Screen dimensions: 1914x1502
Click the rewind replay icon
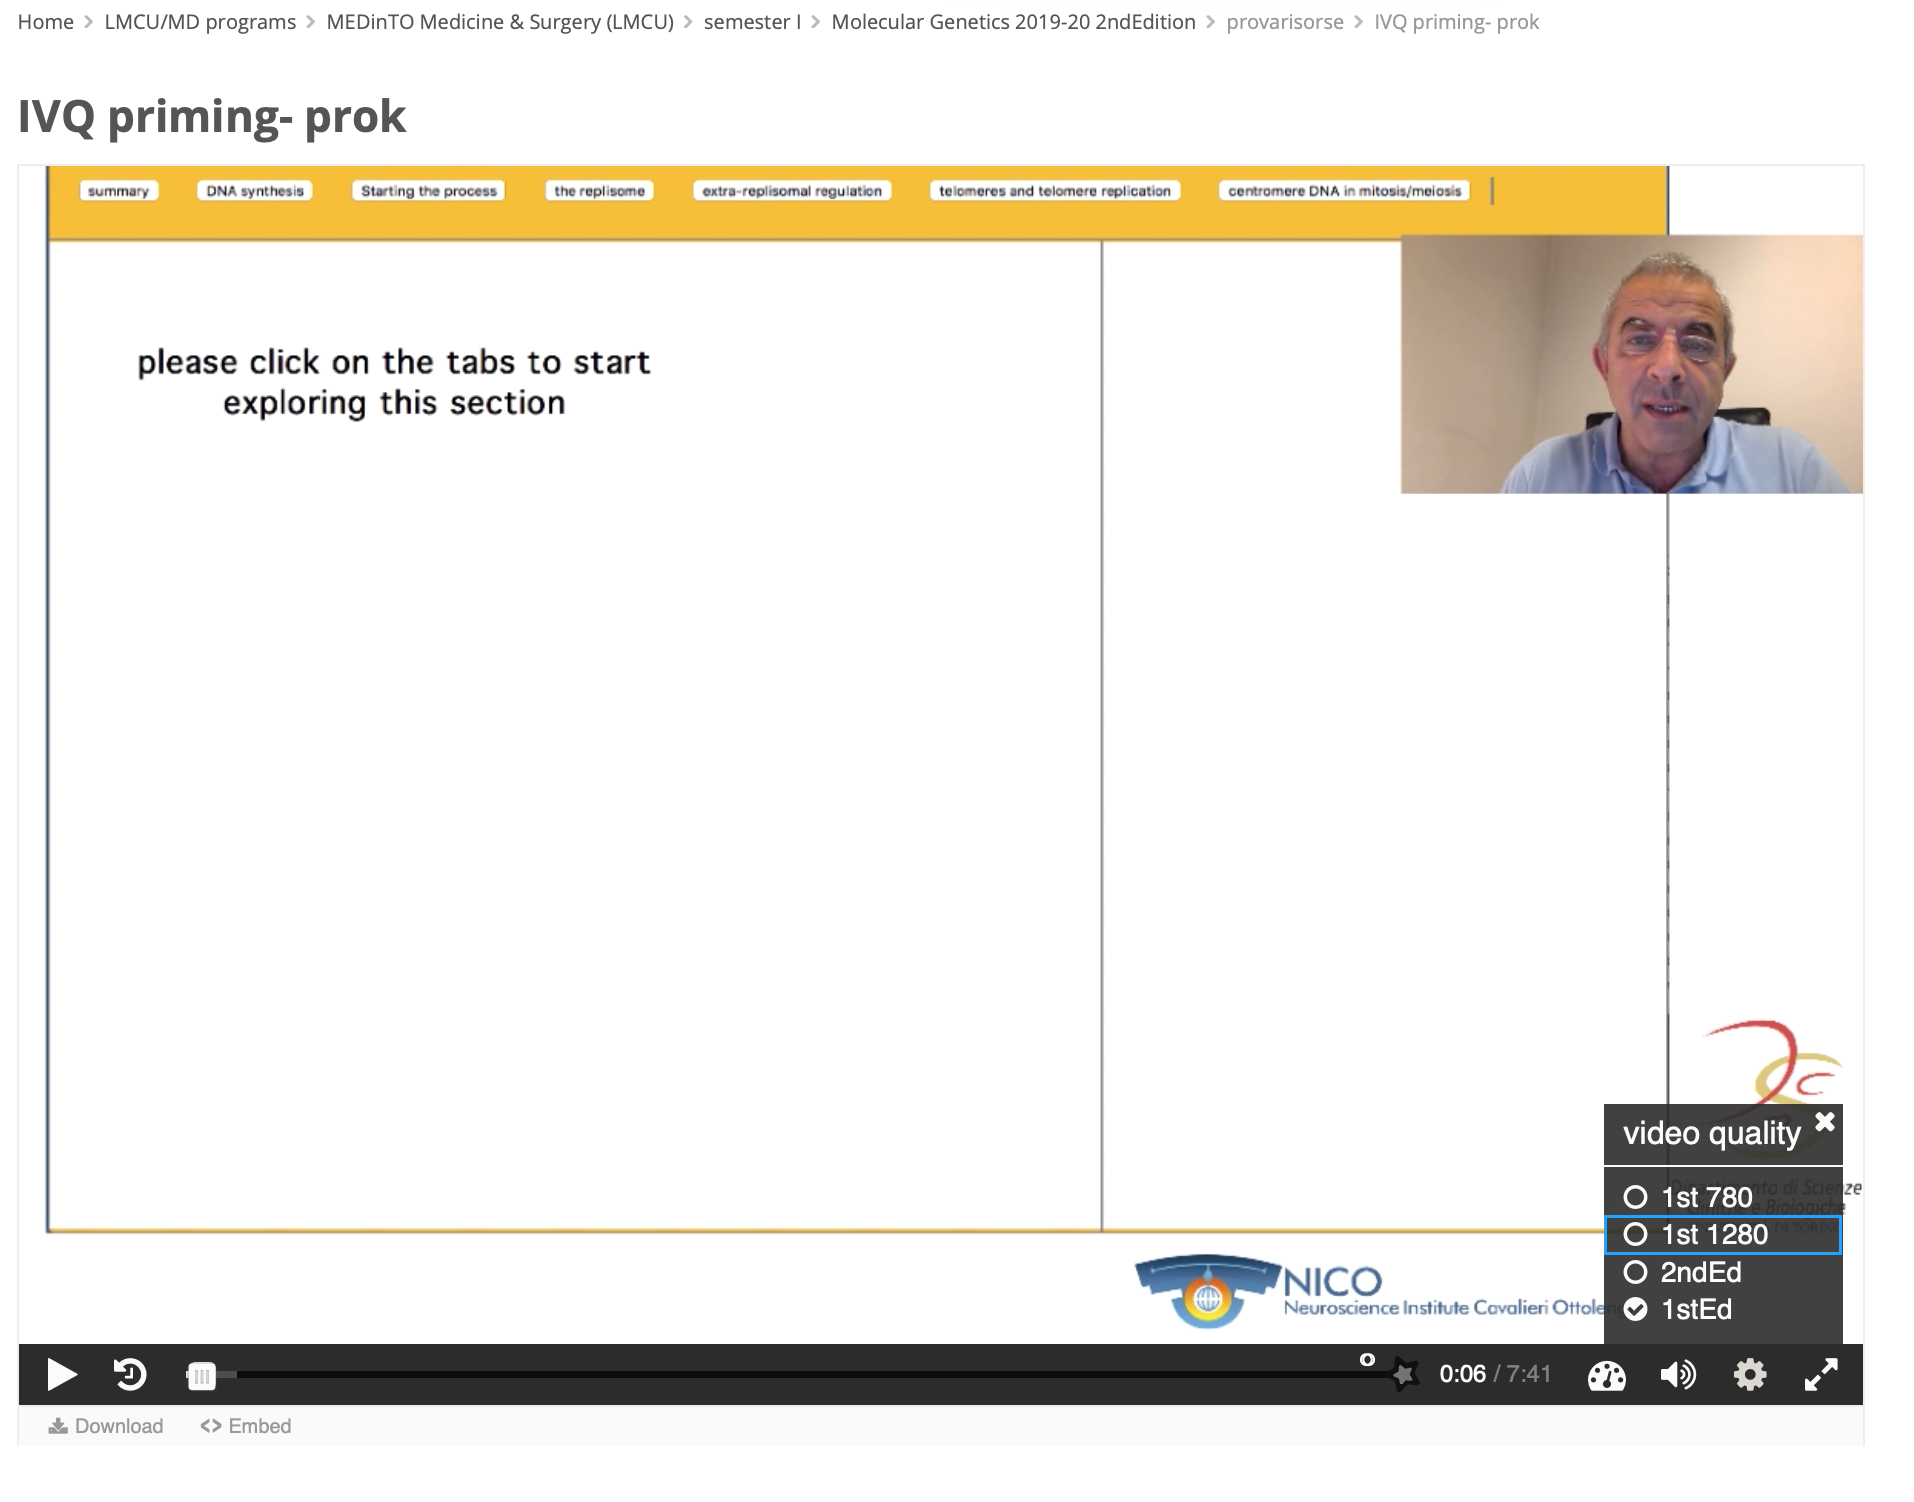tap(130, 1374)
